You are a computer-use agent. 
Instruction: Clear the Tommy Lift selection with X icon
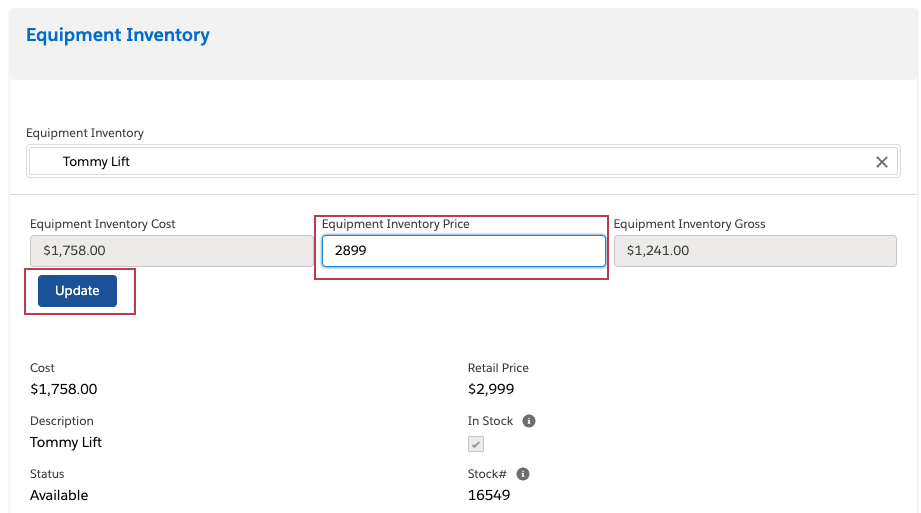tap(882, 162)
